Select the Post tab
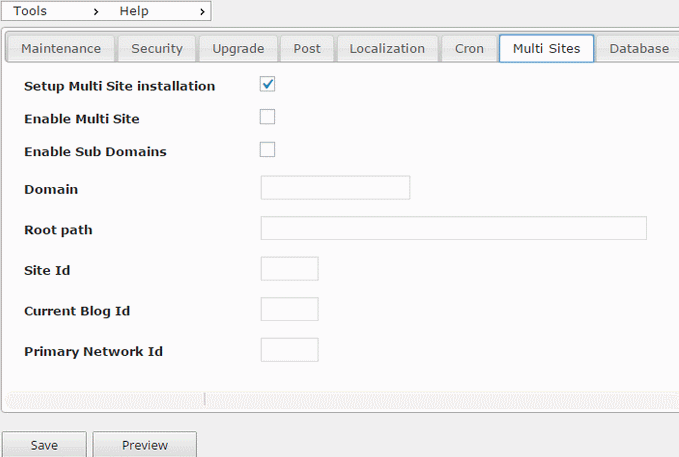679x457 pixels. coord(307,49)
